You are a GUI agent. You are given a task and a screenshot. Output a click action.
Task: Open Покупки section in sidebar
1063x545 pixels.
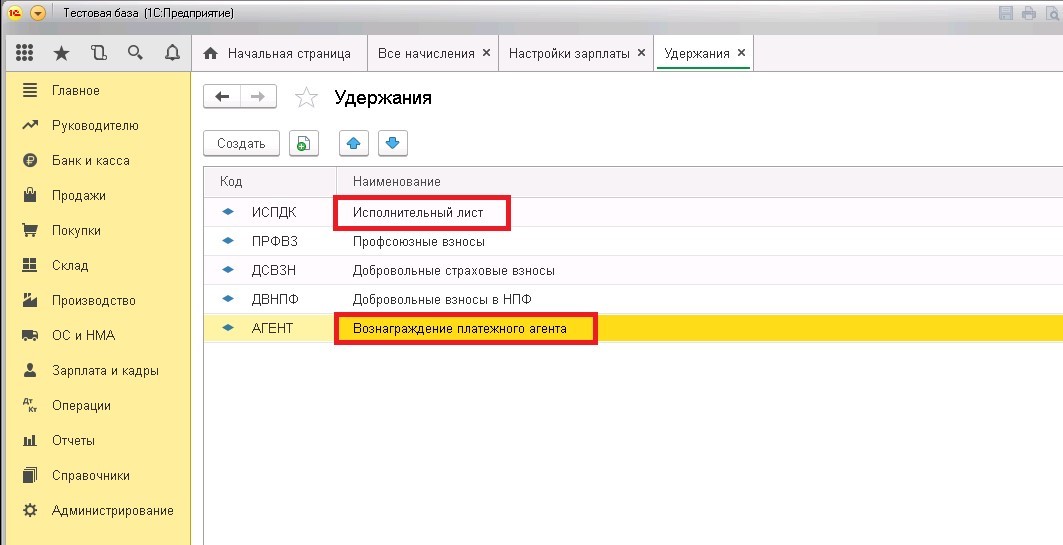click(96, 230)
